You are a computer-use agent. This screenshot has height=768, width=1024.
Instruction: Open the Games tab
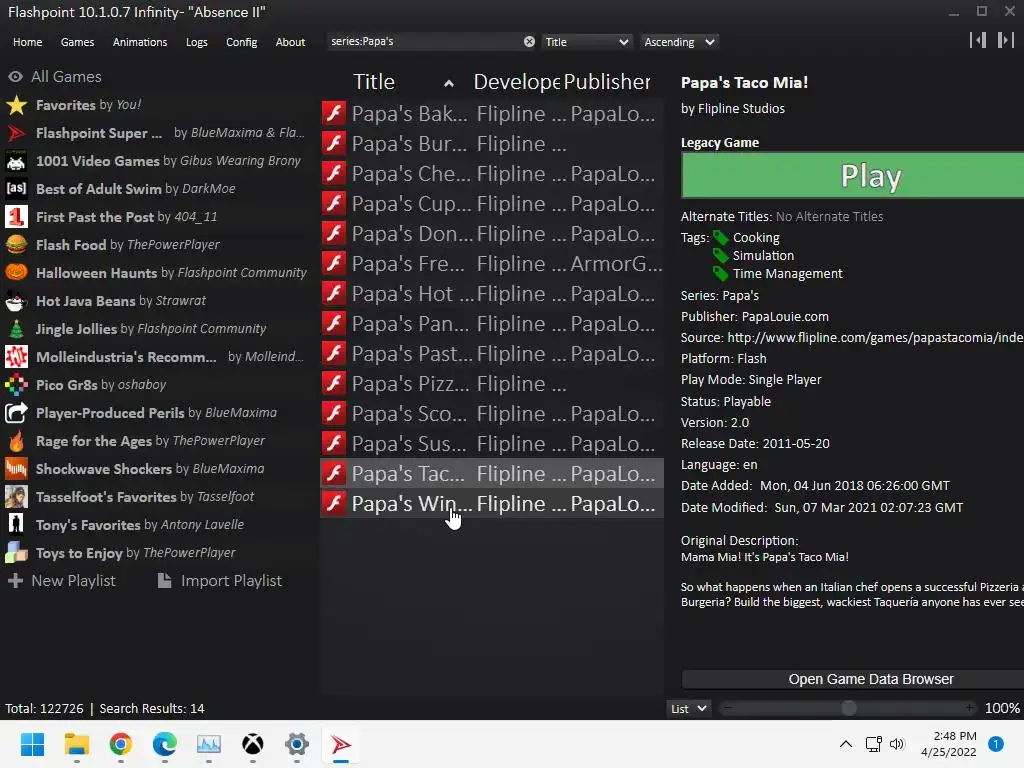[x=77, y=42]
